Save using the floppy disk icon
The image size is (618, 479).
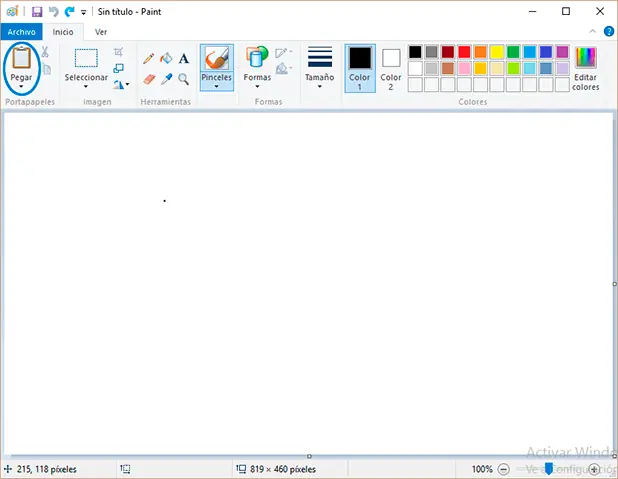(x=37, y=12)
